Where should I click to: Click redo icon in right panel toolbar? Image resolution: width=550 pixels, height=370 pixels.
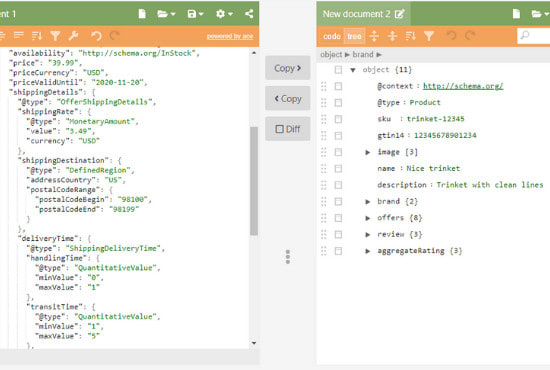click(470, 35)
